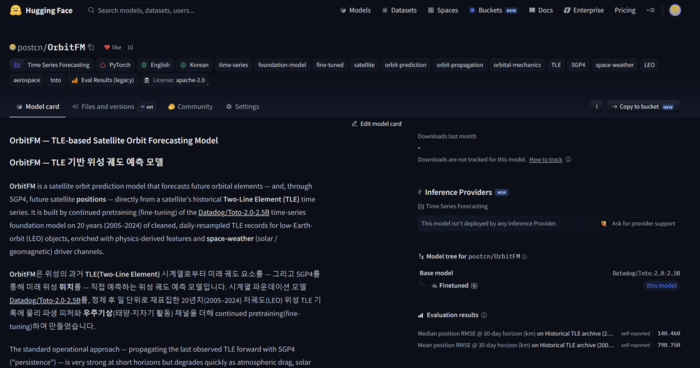
Task: Switch to the Community tab
Action: click(191, 107)
